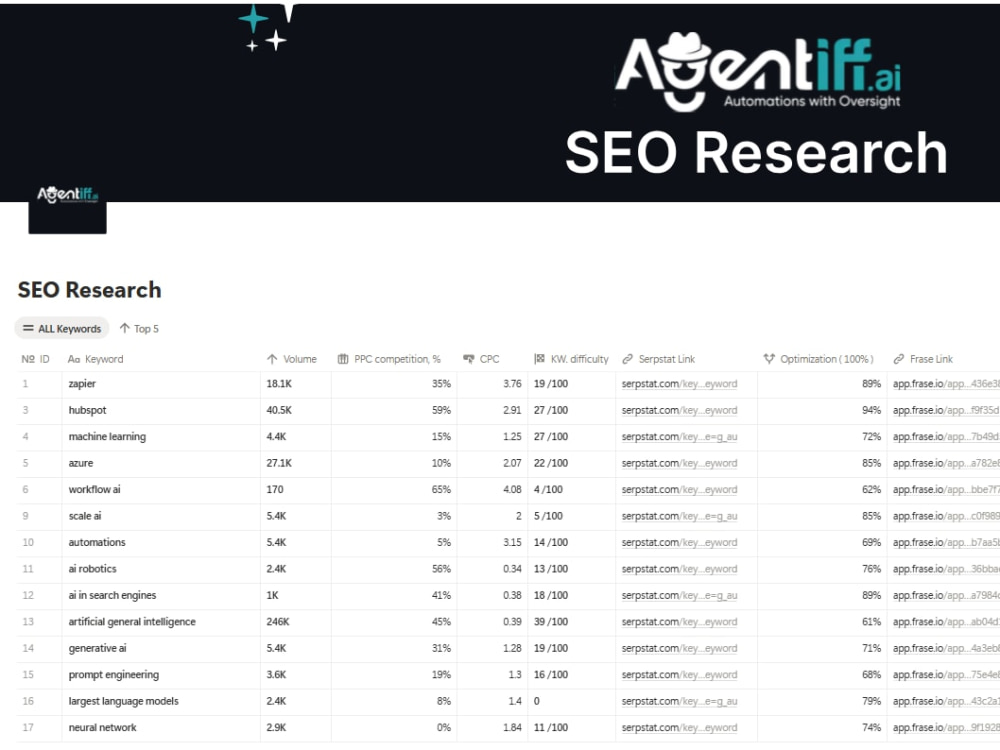Click the CPC column icon

coord(469,359)
